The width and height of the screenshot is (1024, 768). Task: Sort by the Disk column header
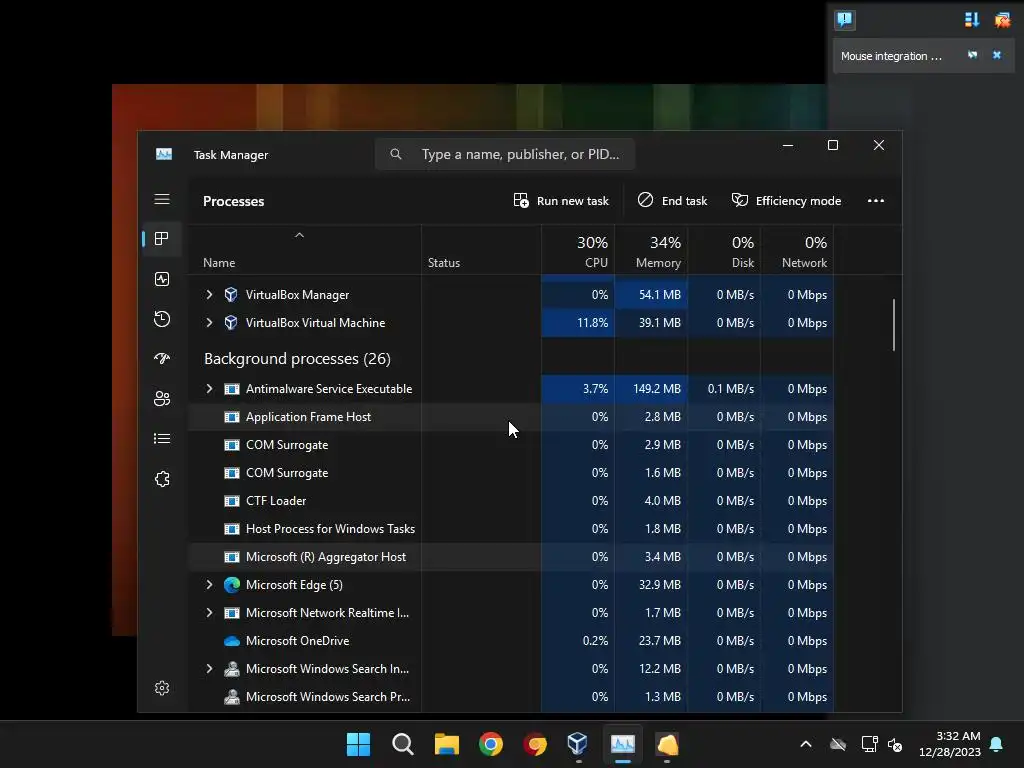(724, 251)
